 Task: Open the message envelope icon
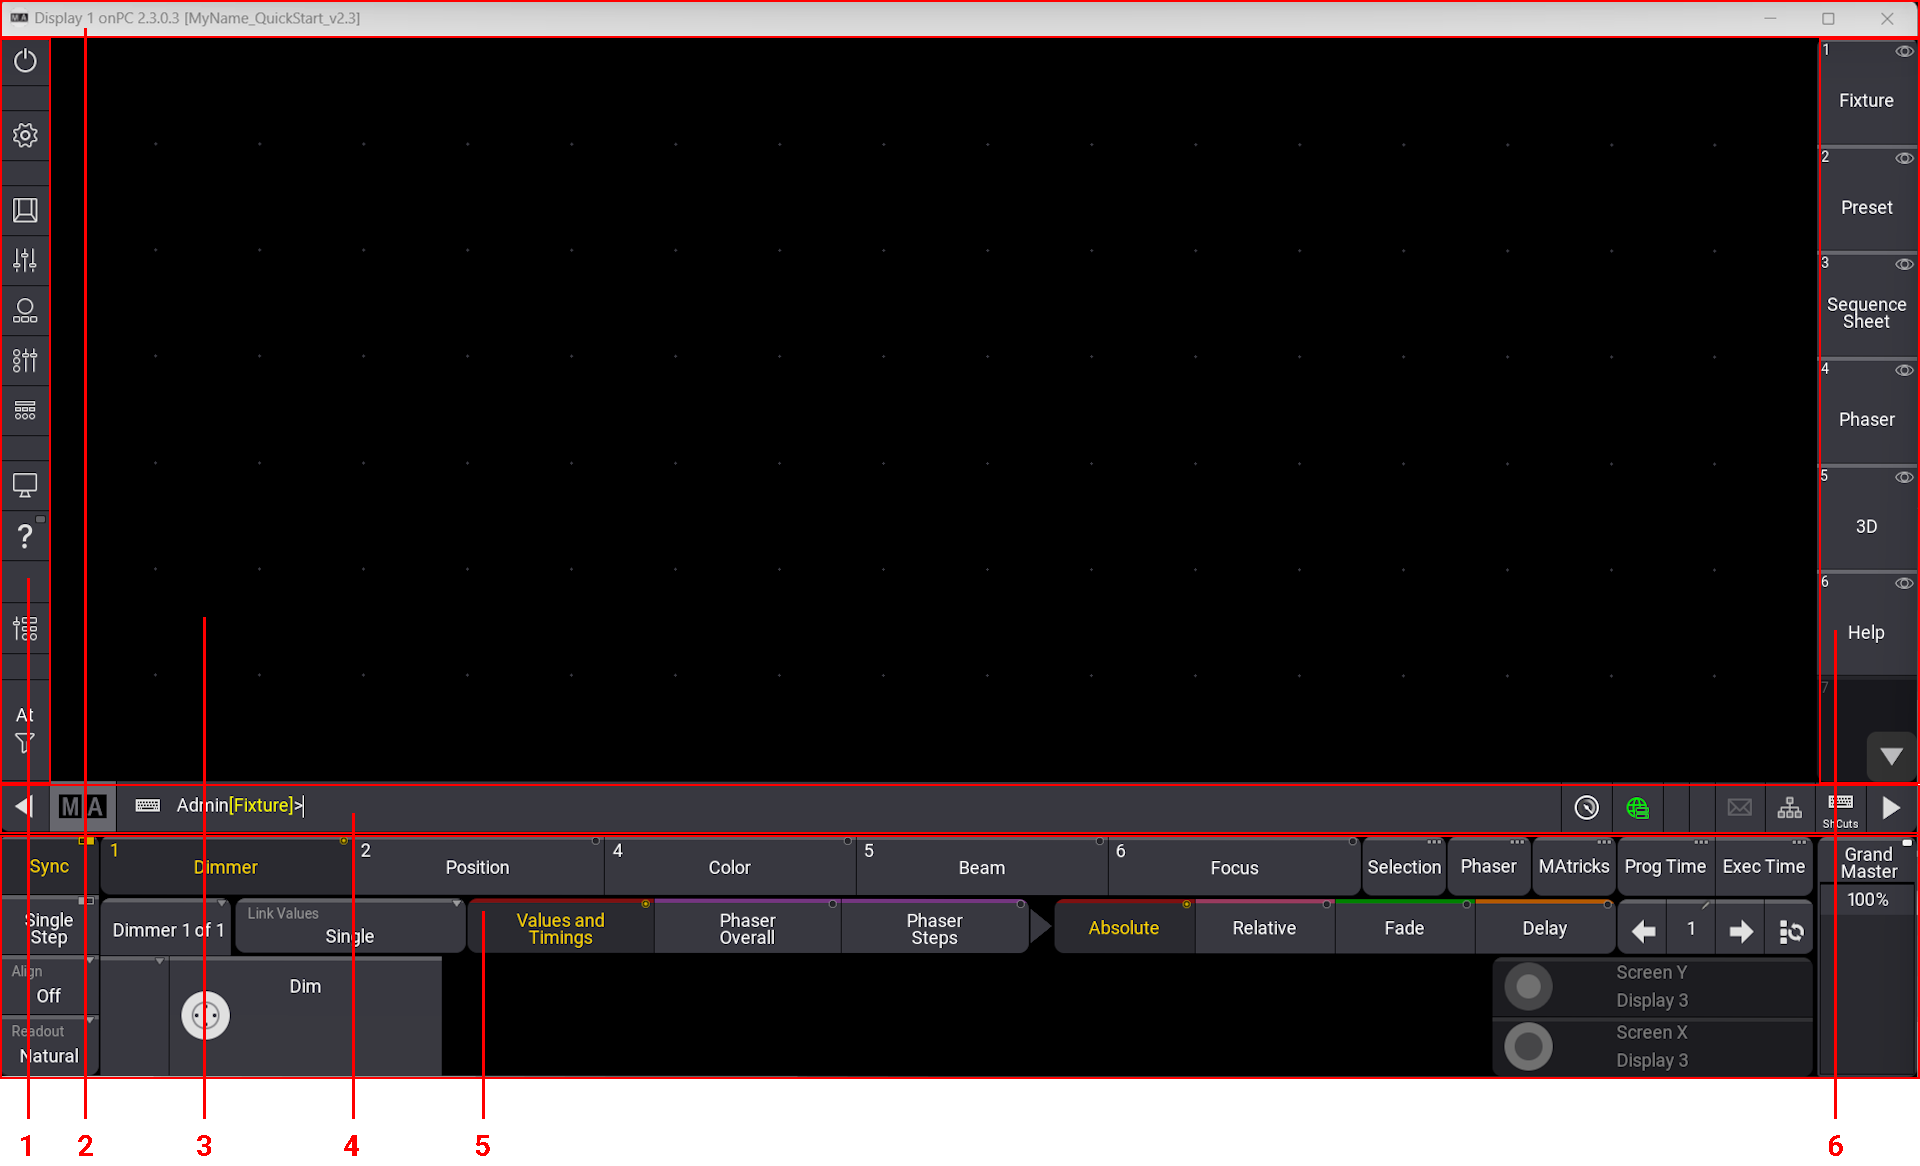tap(1739, 808)
